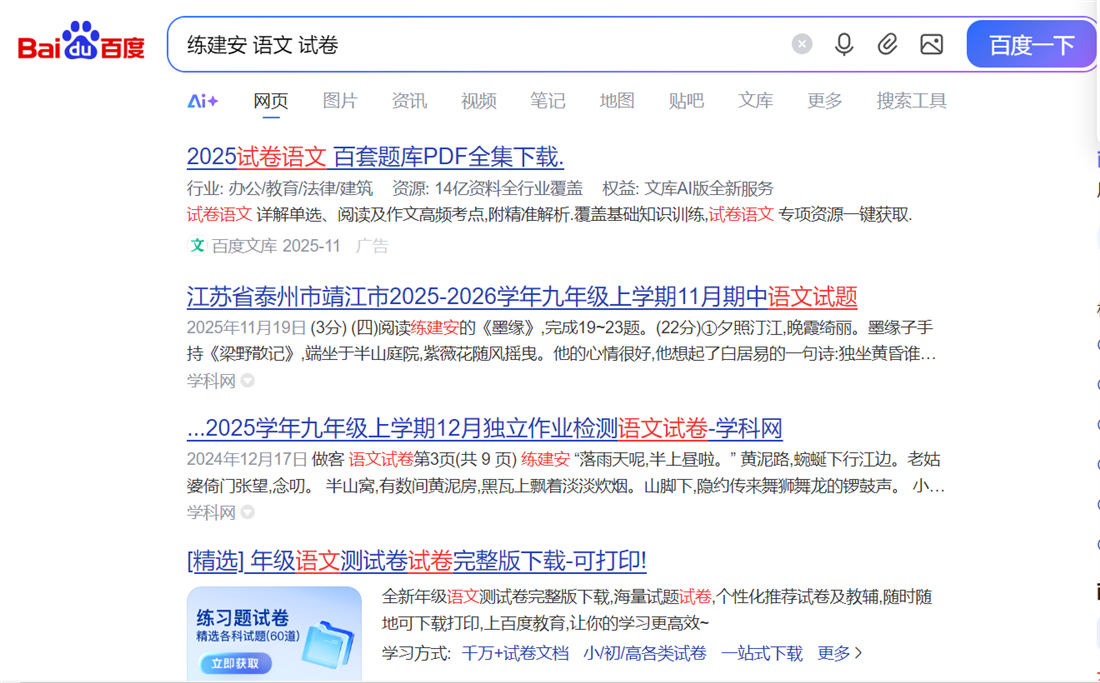This screenshot has width=1100, height=683.
Task: Click the 百度一下 search button
Action: pyautogui.click(x=1031, y=44)
